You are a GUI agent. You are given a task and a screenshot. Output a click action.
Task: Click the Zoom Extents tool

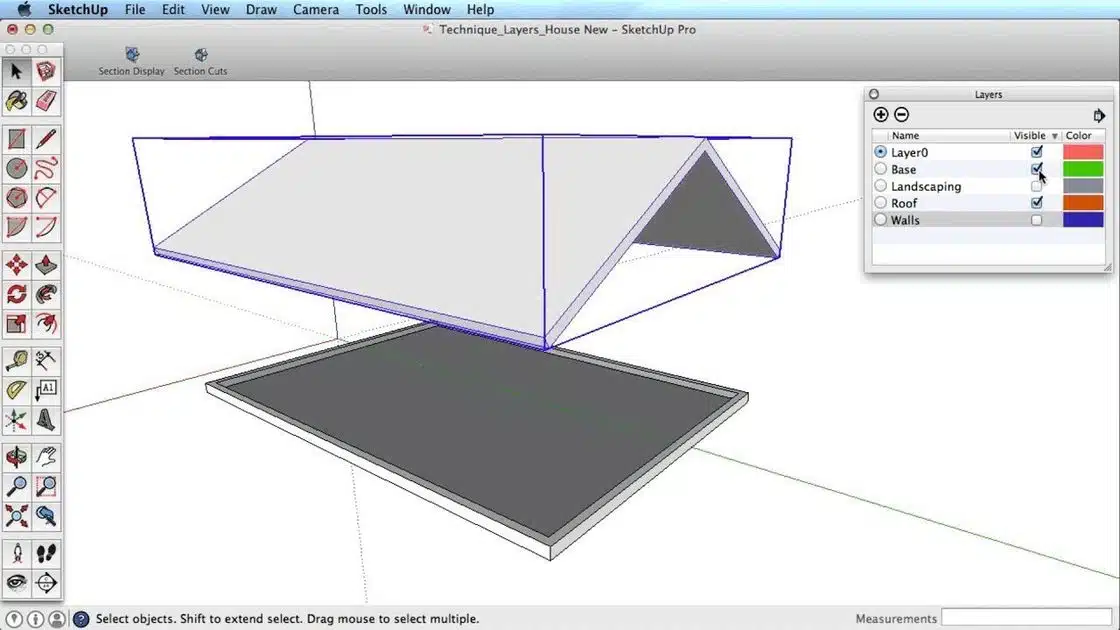17,516
